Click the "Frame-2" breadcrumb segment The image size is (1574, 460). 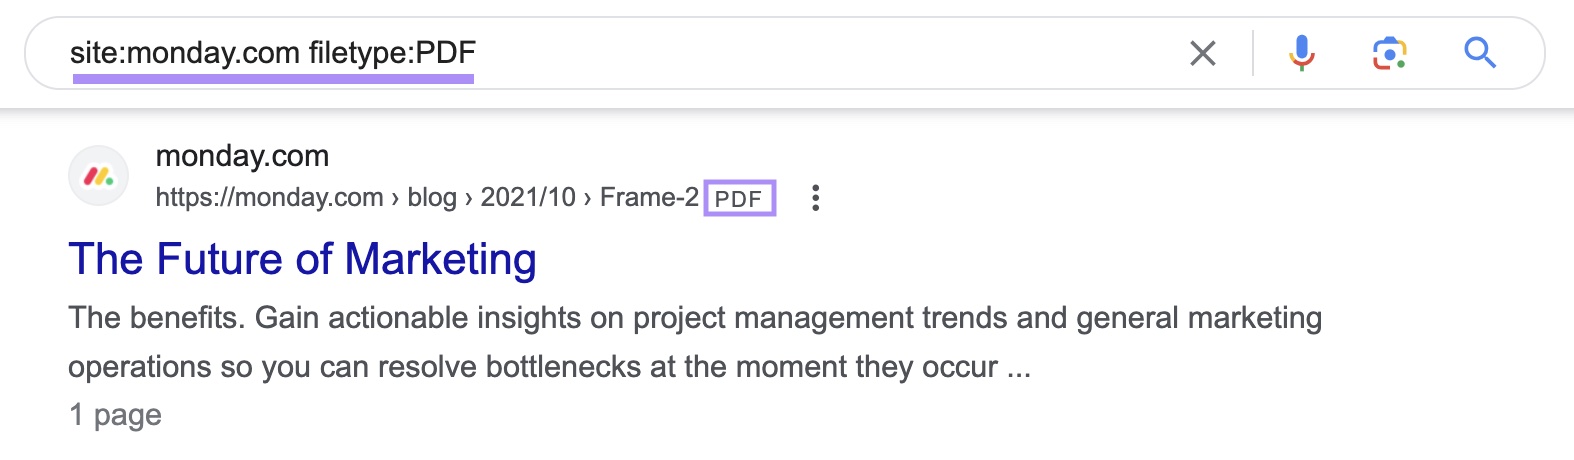[649, 198]
